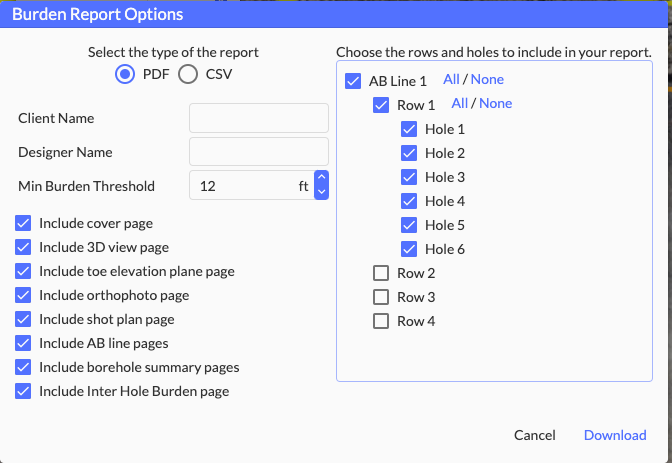Click the Client Name text field
The image size is (672, 463).
coord(259,118)
